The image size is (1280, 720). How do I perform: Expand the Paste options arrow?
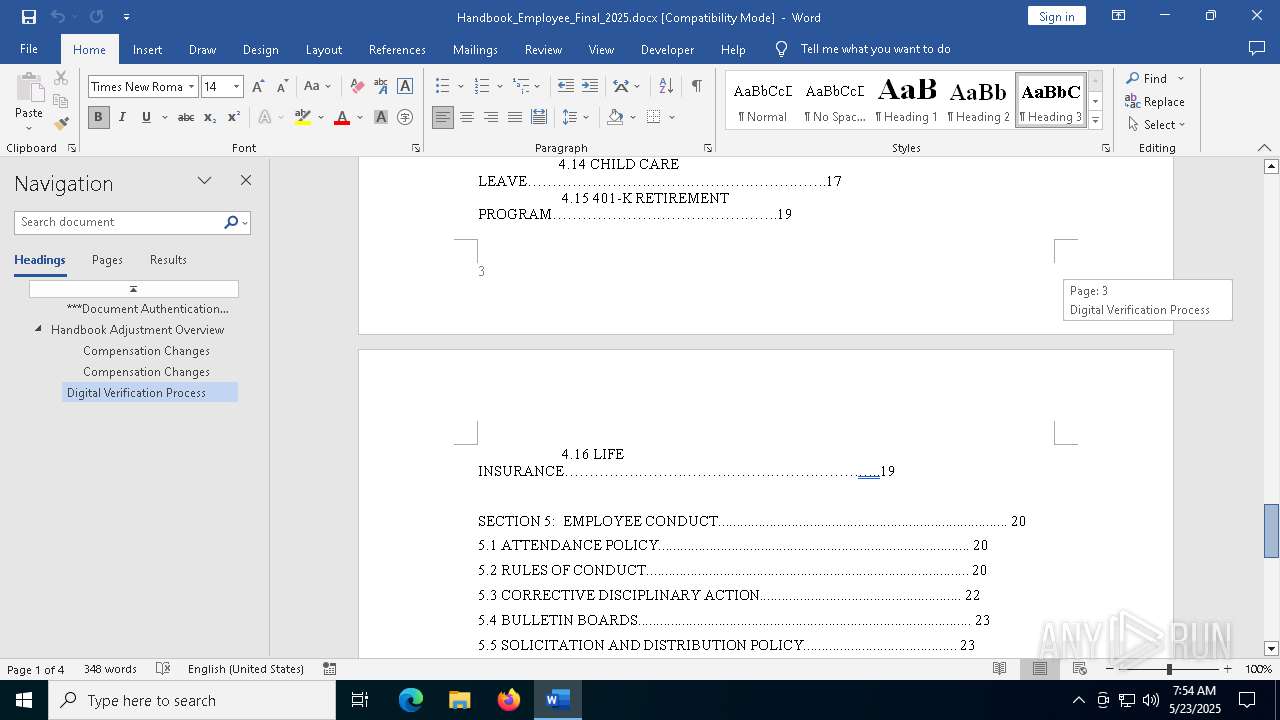pos(29,127)
